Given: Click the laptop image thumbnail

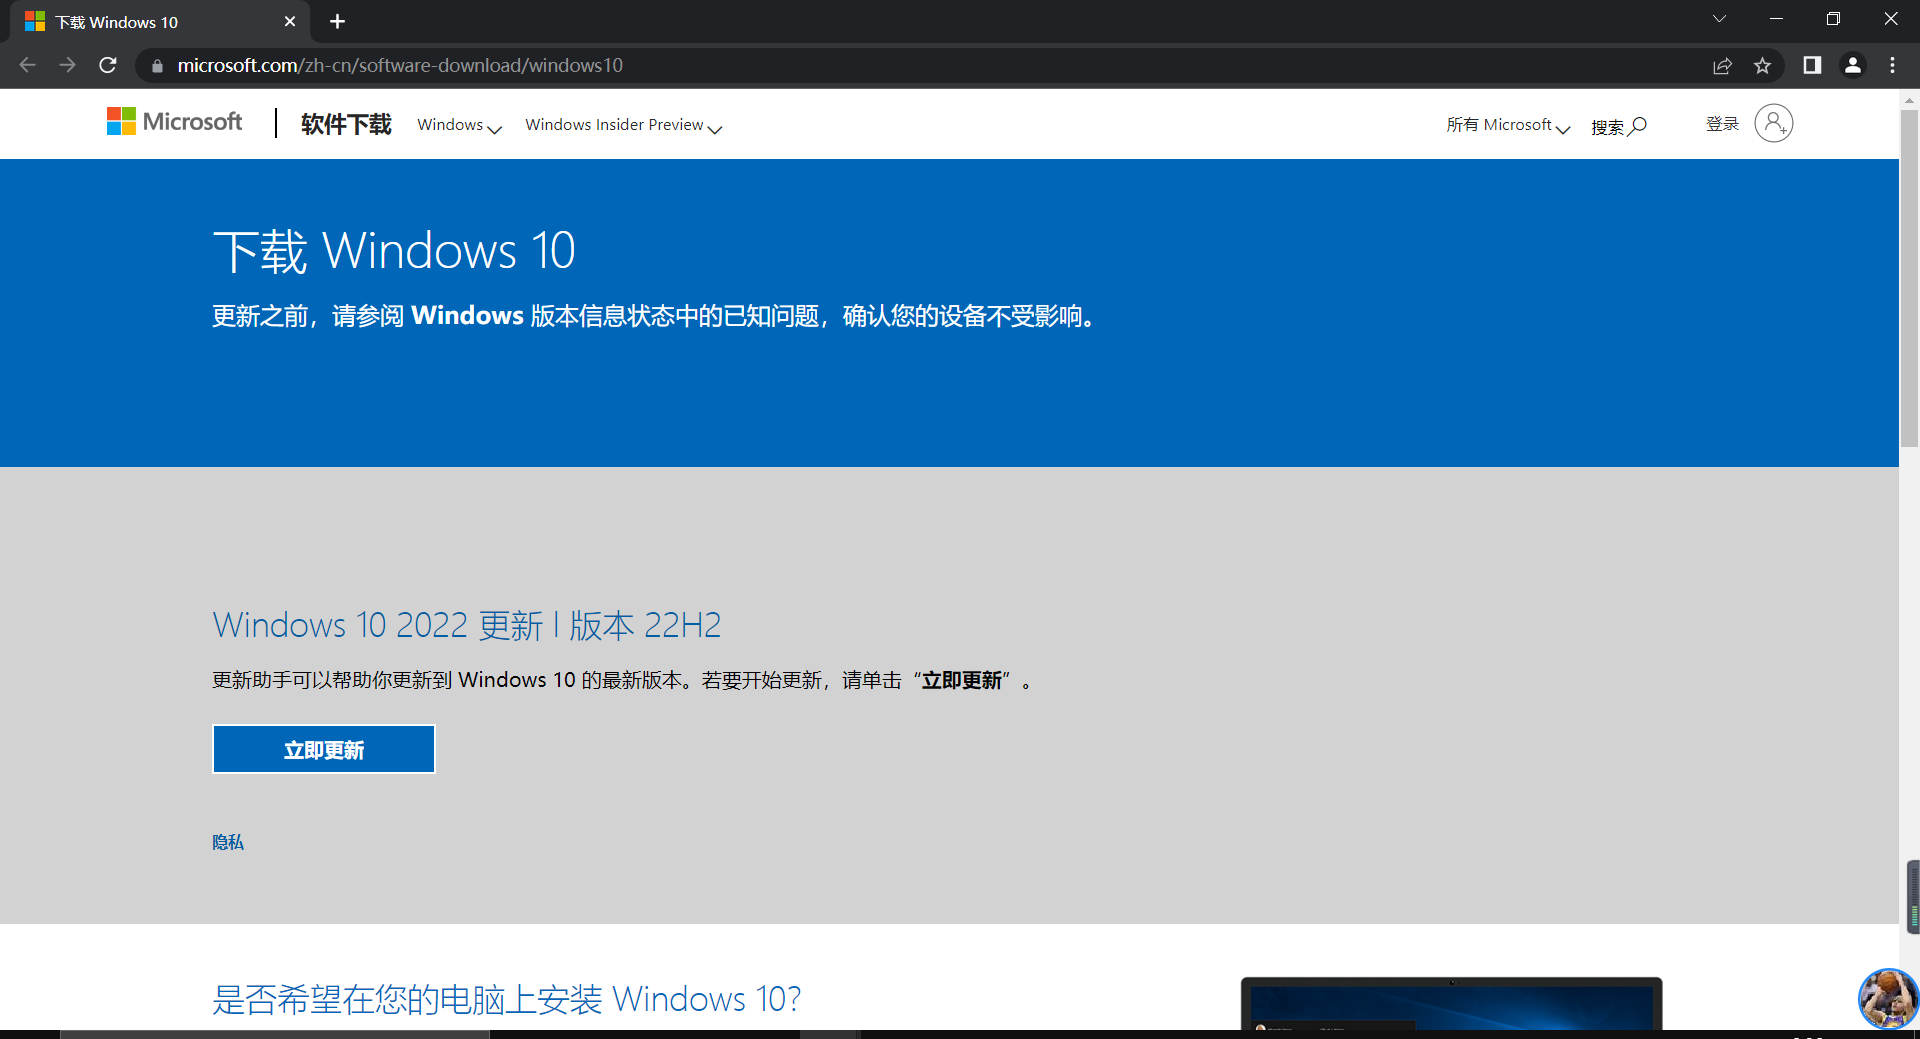Looking at the screenshot, I should pyautogui.click(x=1451, y=1004).
